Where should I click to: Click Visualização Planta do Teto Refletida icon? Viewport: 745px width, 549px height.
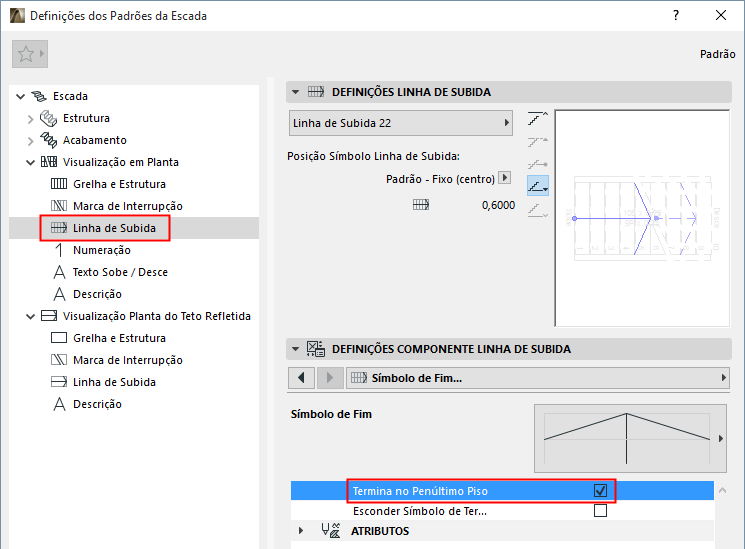(49, 316)
